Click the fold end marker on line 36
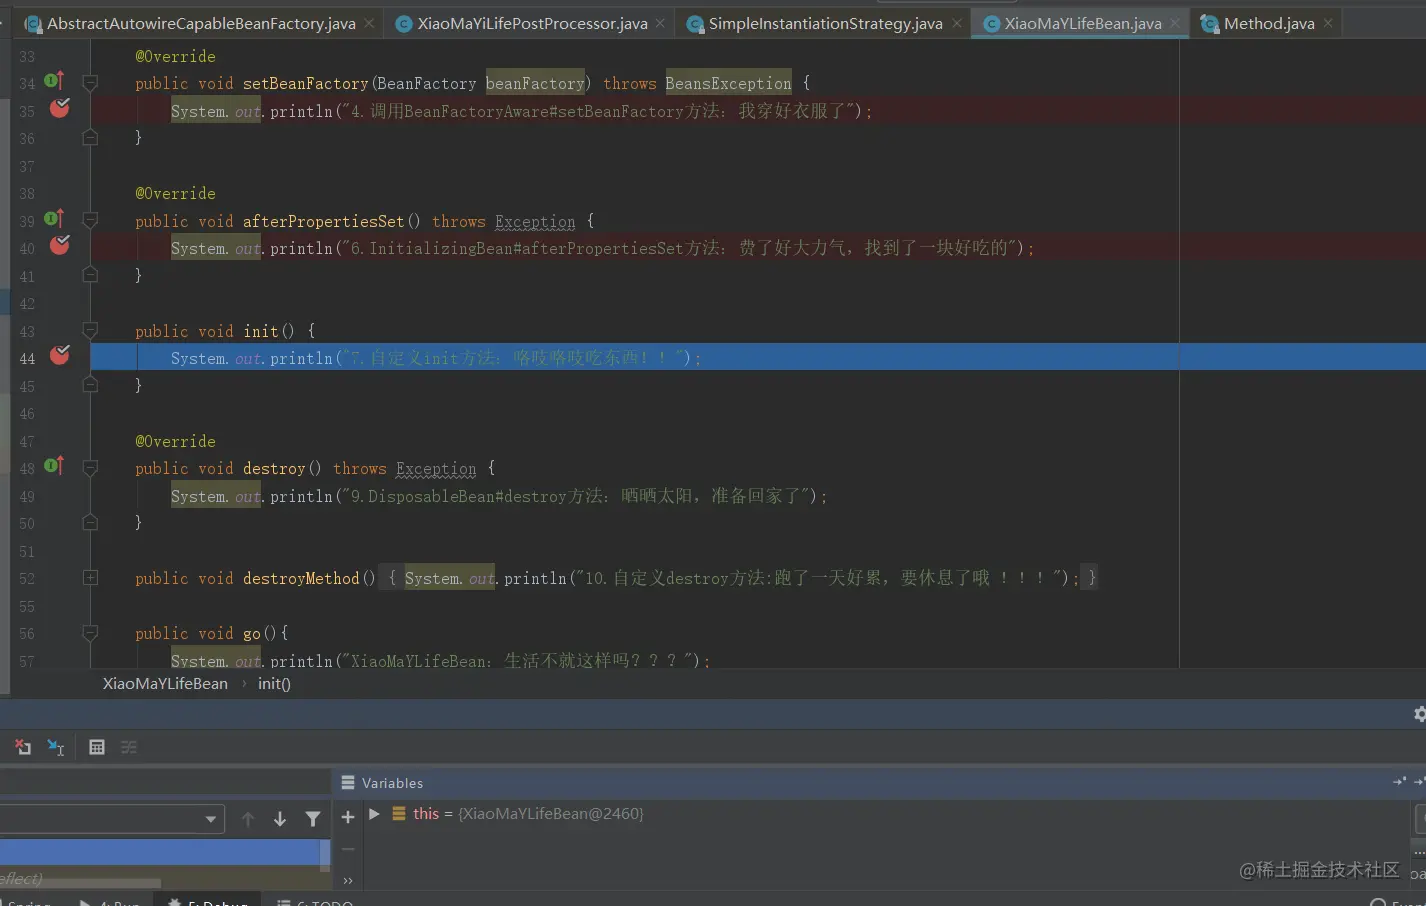The image size is (1426, 906). tap(90, 137)
